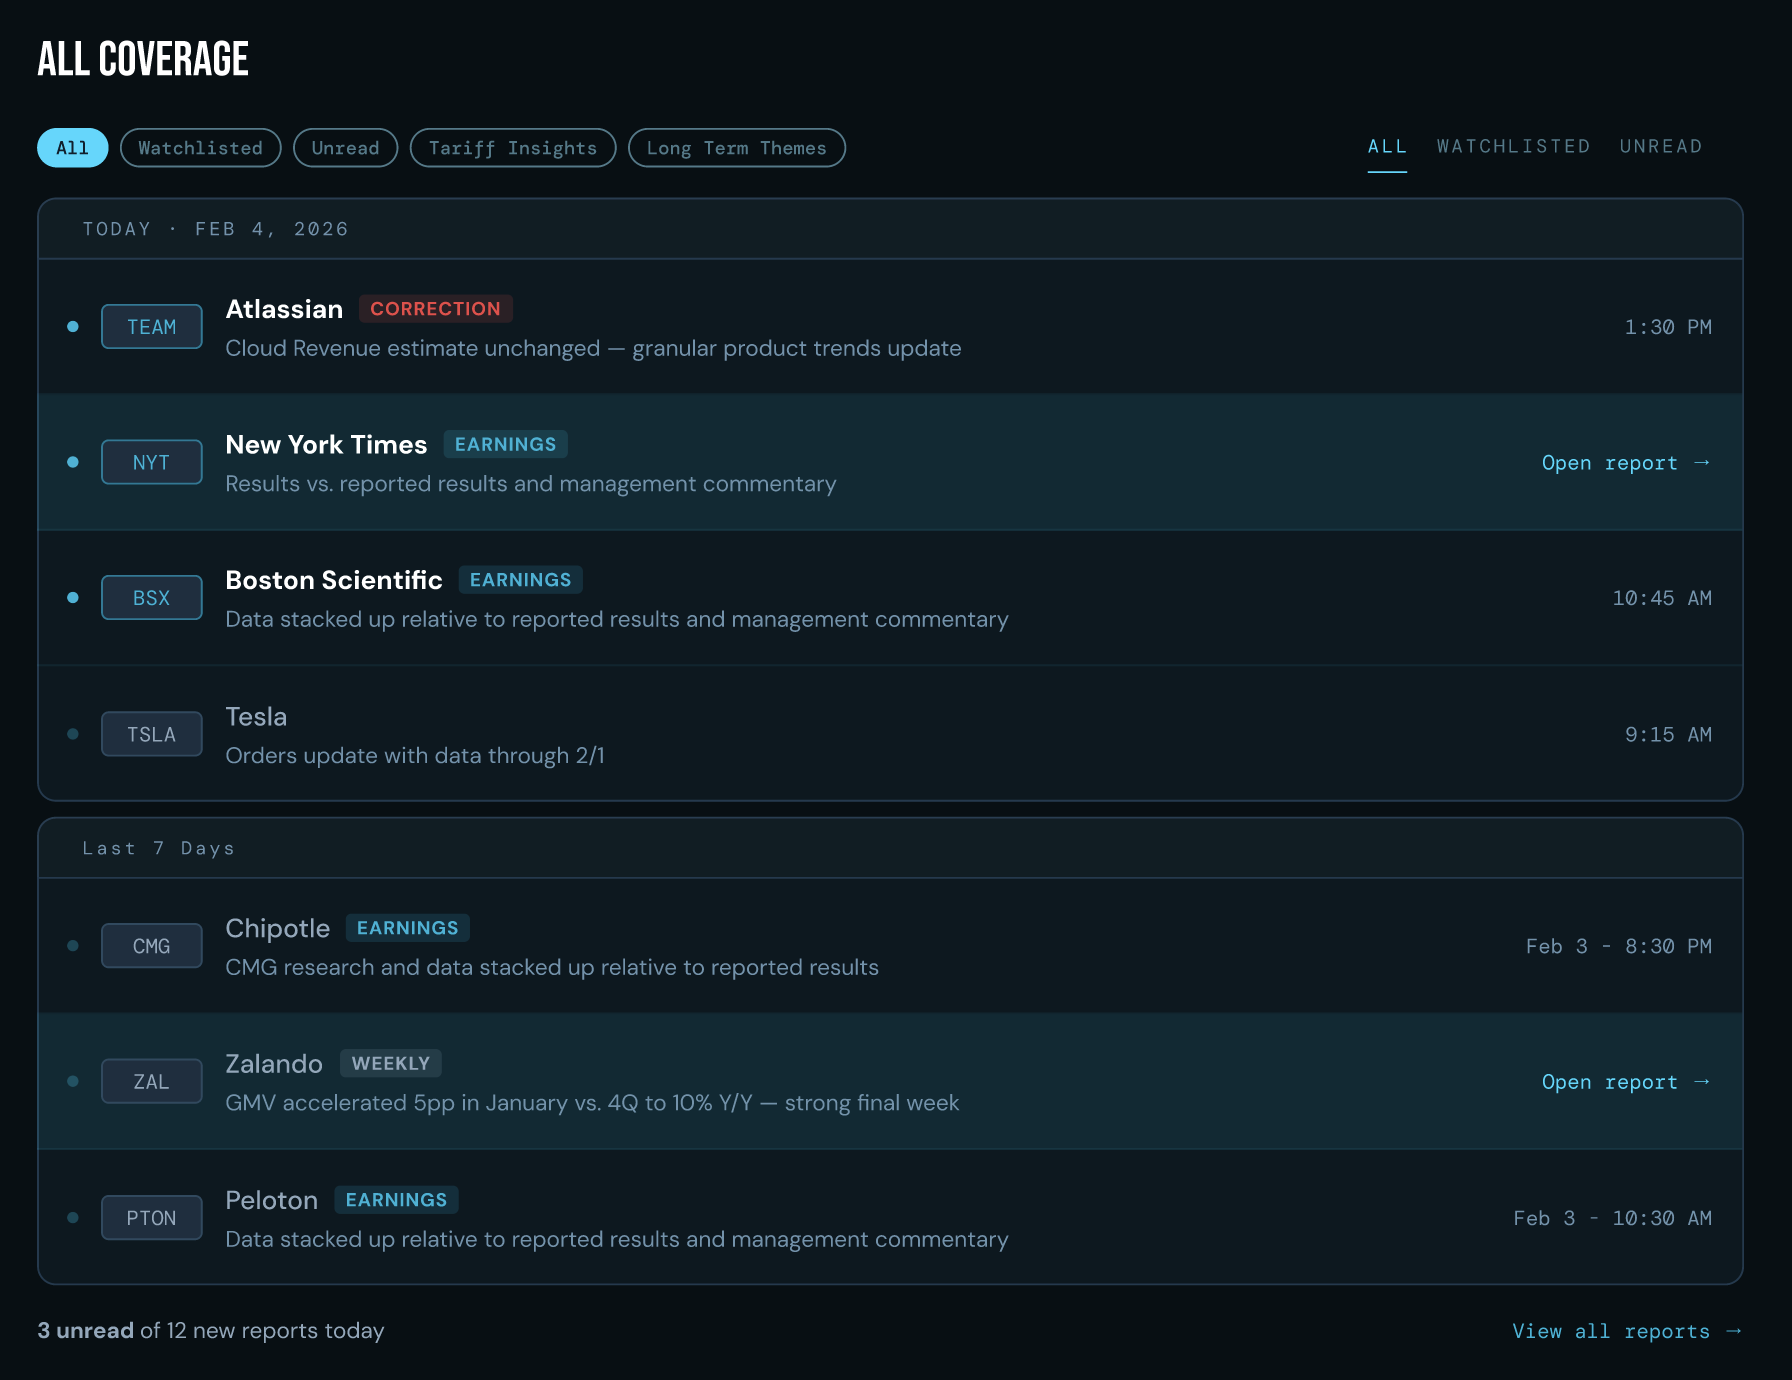The width and height of the screenshot is (1792, 1380).
Task: Click the TEAM ticker badge
Action: [152, 327]
